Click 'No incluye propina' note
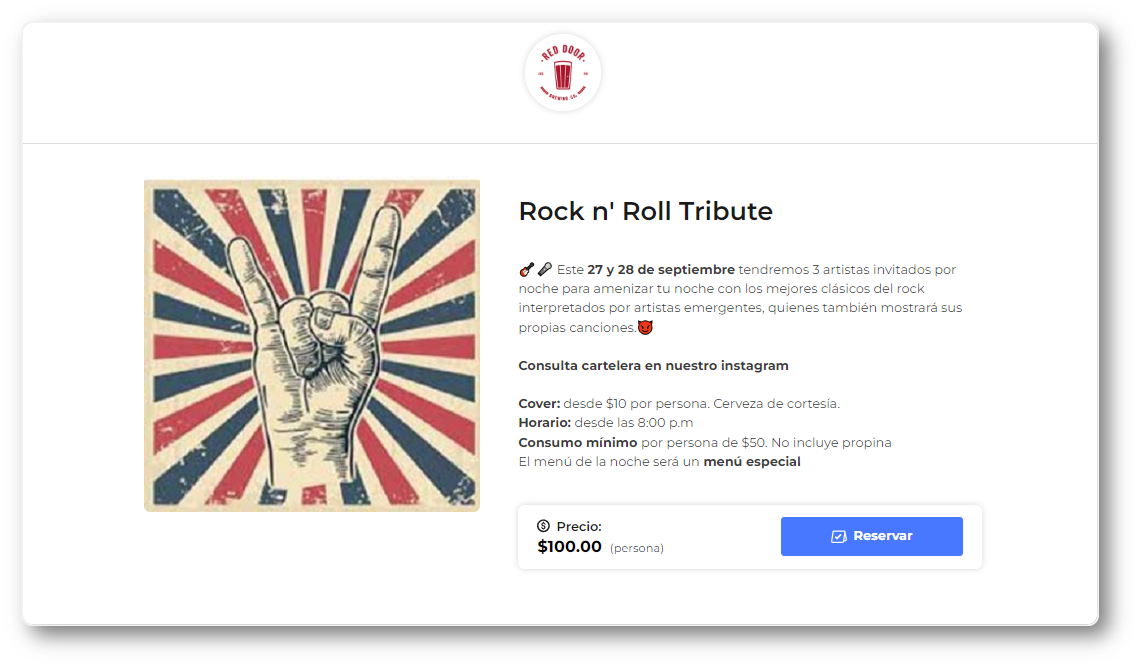Image resolution: width=1141 pixels, height=668 pixels. 832,443
